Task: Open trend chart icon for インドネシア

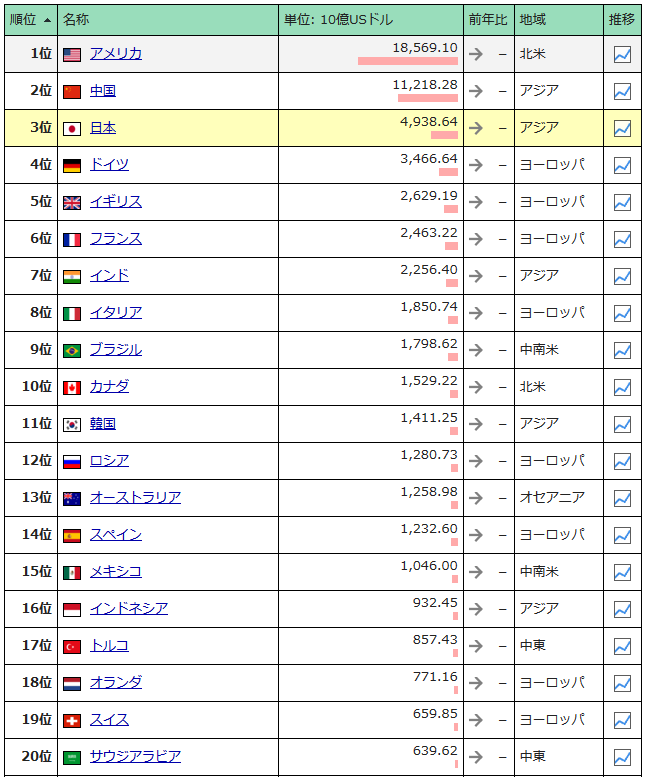Action: [622, 610]
